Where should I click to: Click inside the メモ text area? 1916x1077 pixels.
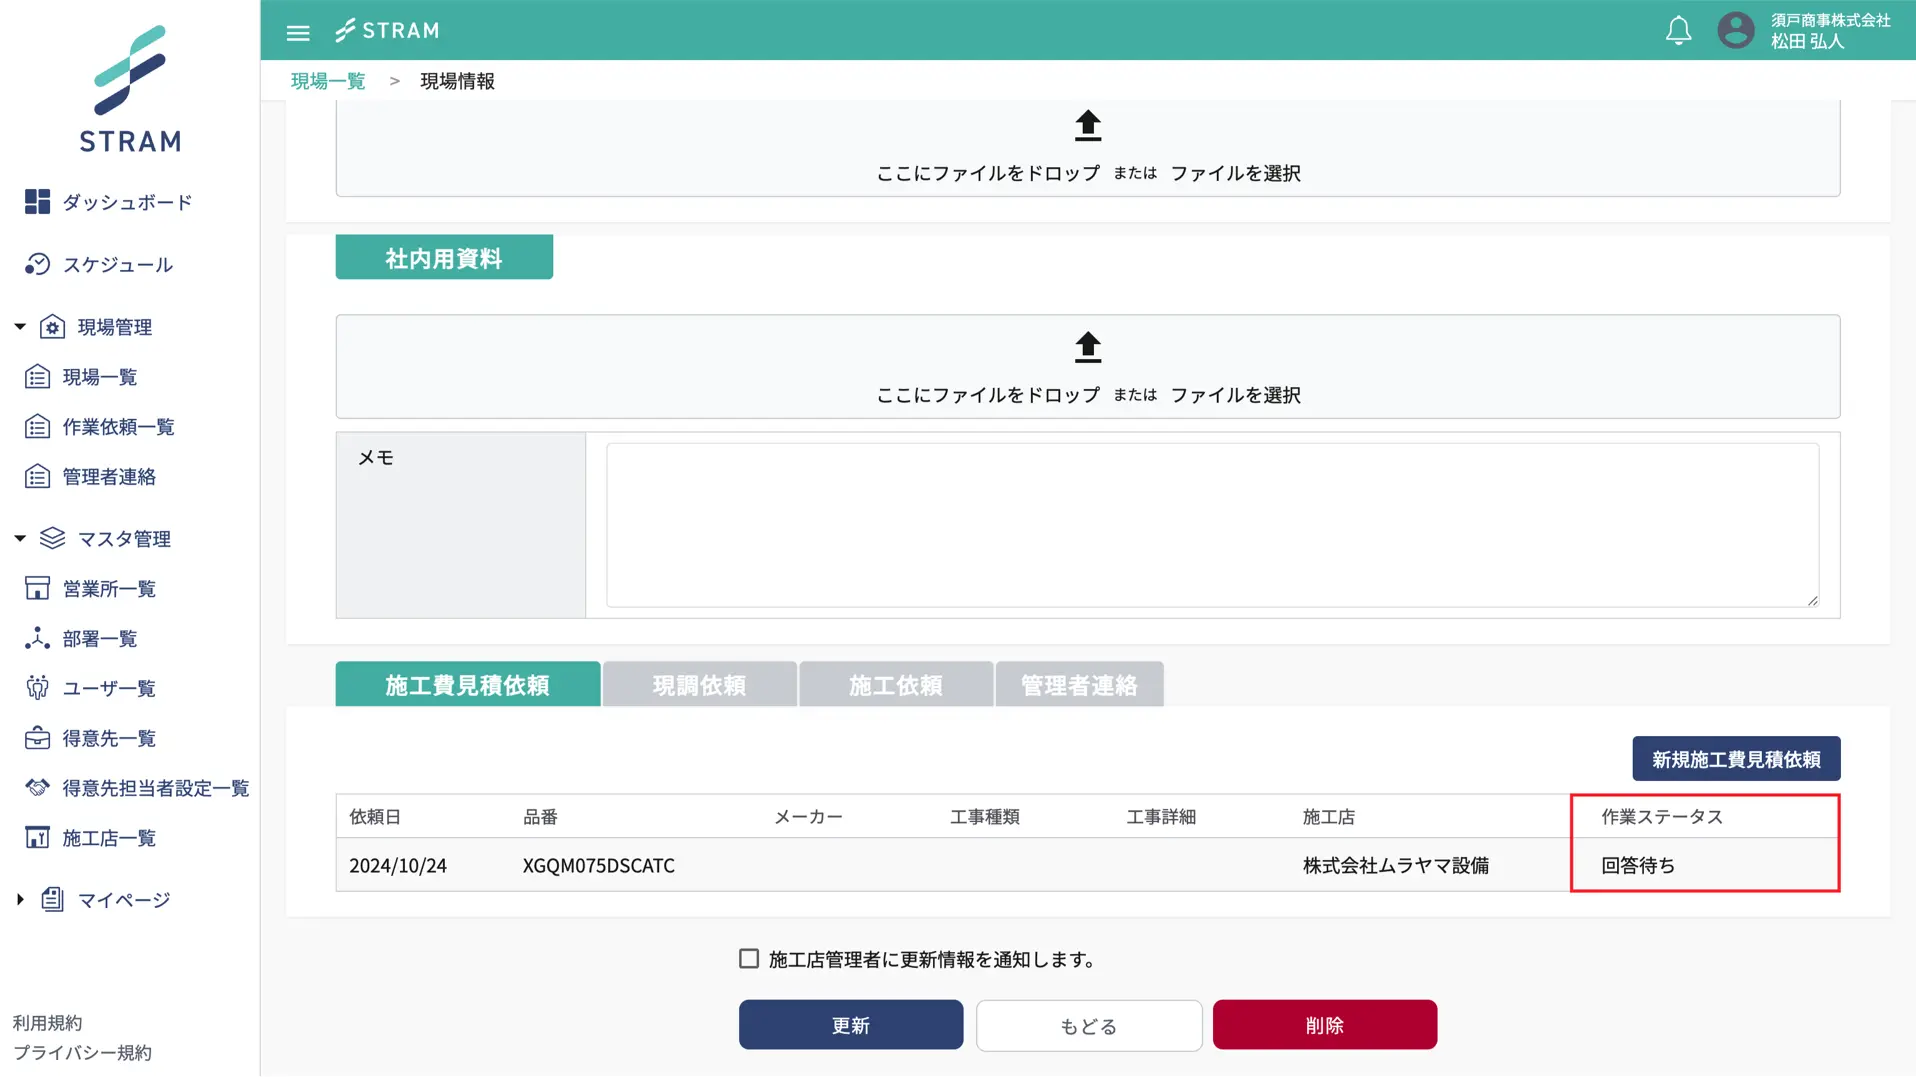[x=1212, y=525]
